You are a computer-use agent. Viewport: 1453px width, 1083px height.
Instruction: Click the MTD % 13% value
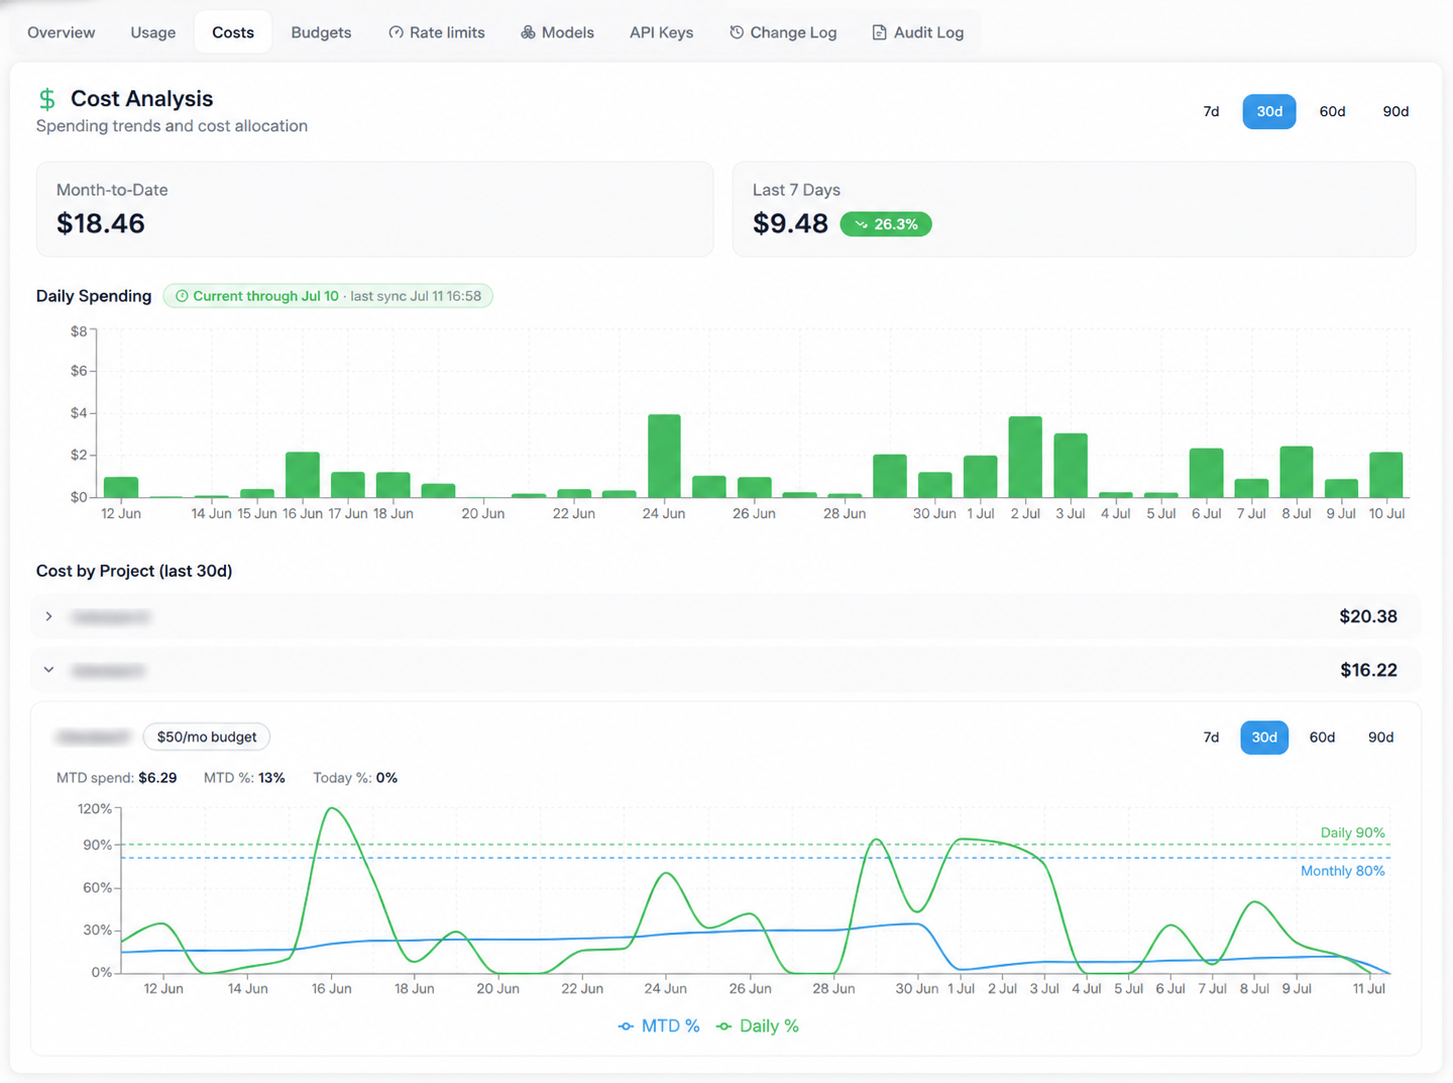click(x=271, y=778)
